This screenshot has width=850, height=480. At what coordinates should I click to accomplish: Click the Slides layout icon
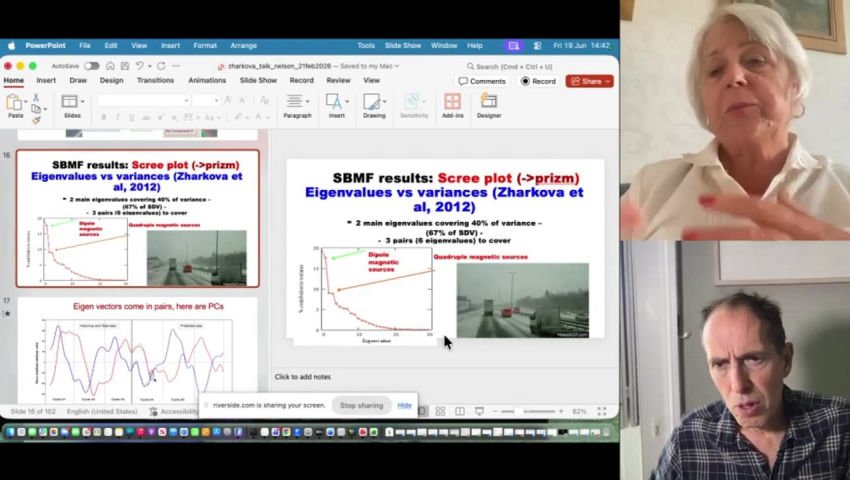[x=69, y=101]
